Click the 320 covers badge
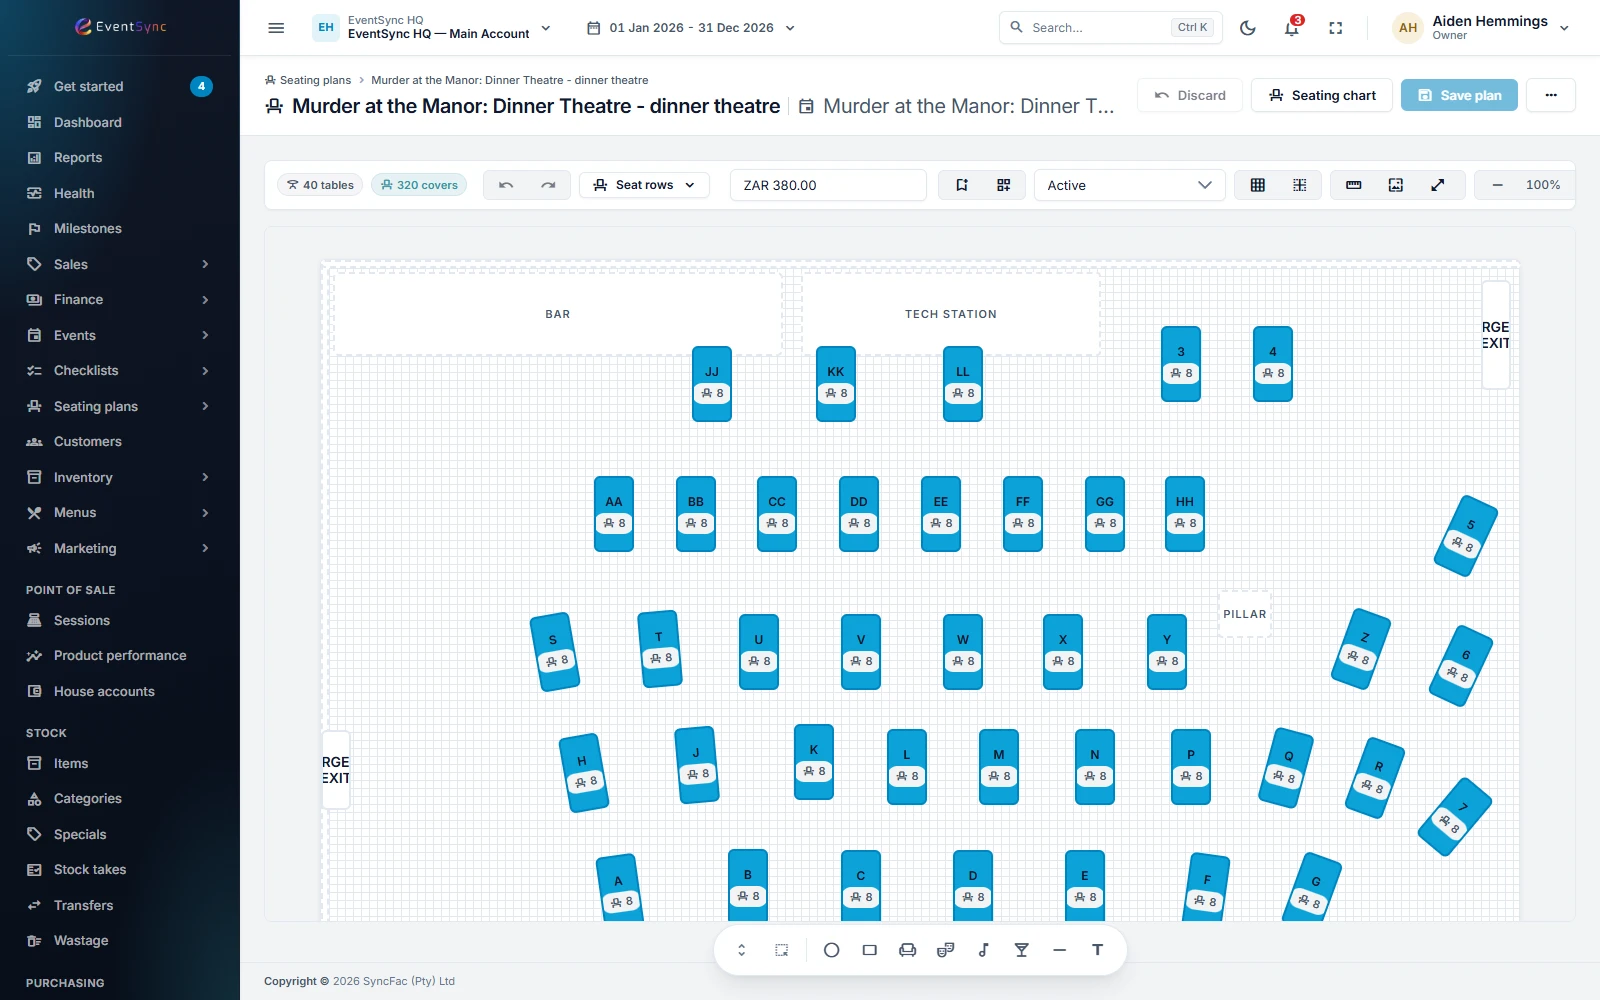1600x1000 pixels. [419, 185]
